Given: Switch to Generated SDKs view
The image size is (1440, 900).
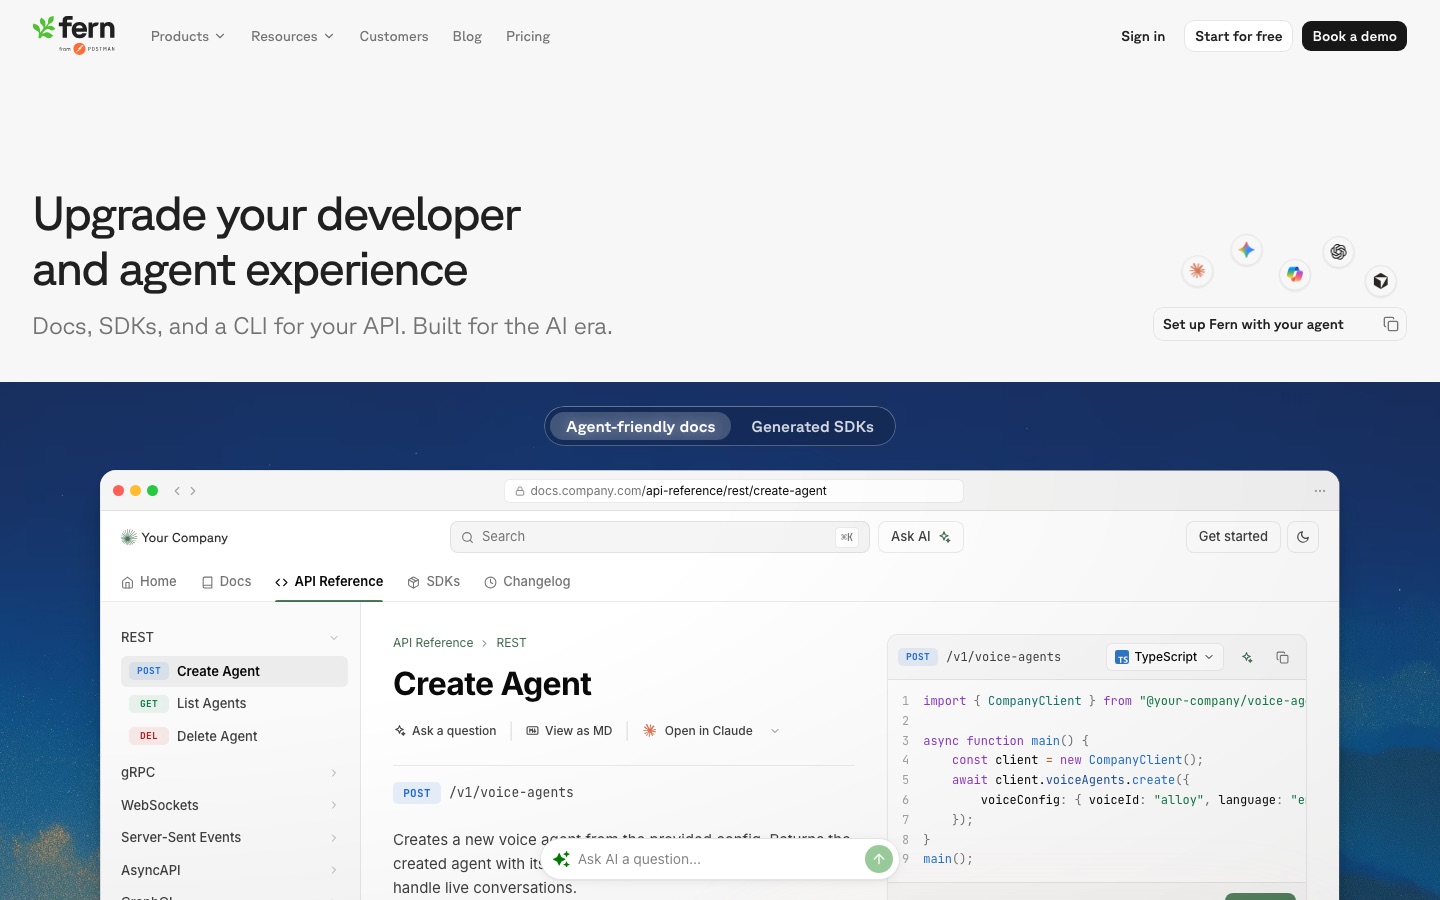Looking at the screenshot, I should coord(812,427).
